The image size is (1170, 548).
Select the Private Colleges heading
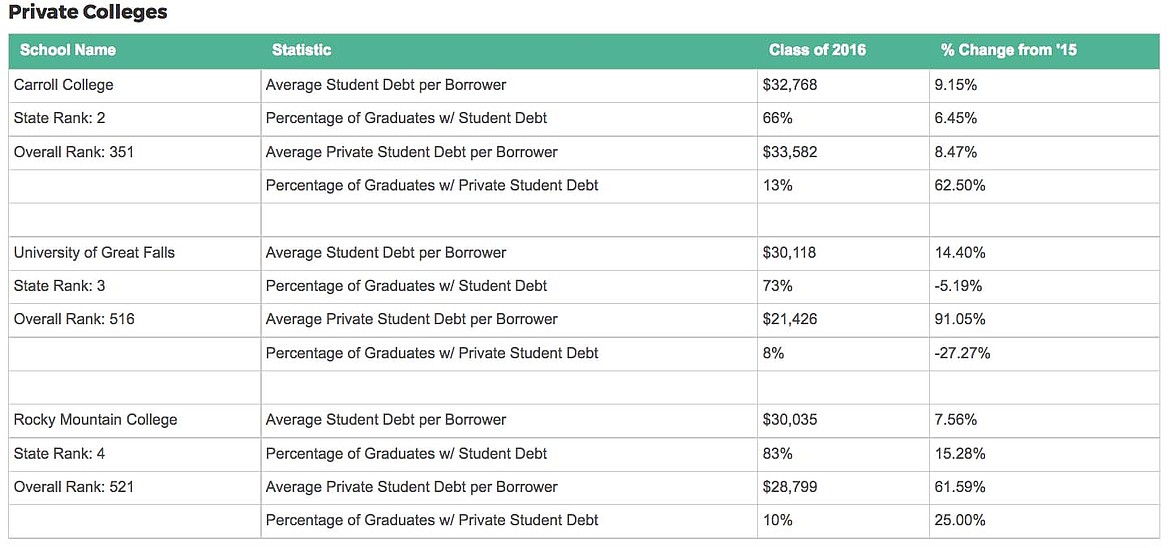point(88,13)
